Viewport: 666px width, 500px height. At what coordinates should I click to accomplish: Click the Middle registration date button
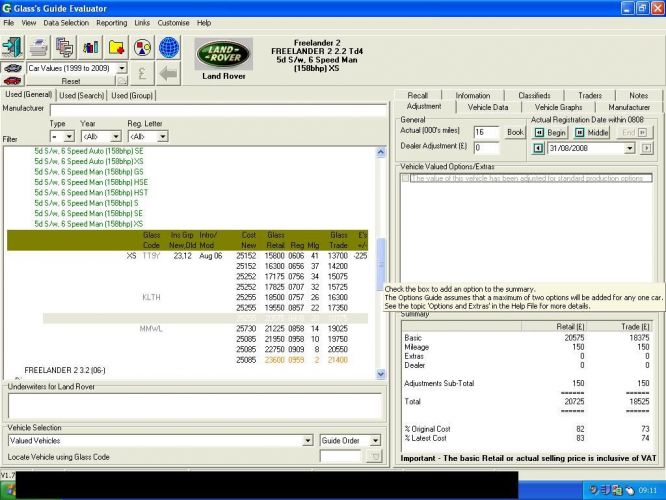click(592, 133)
